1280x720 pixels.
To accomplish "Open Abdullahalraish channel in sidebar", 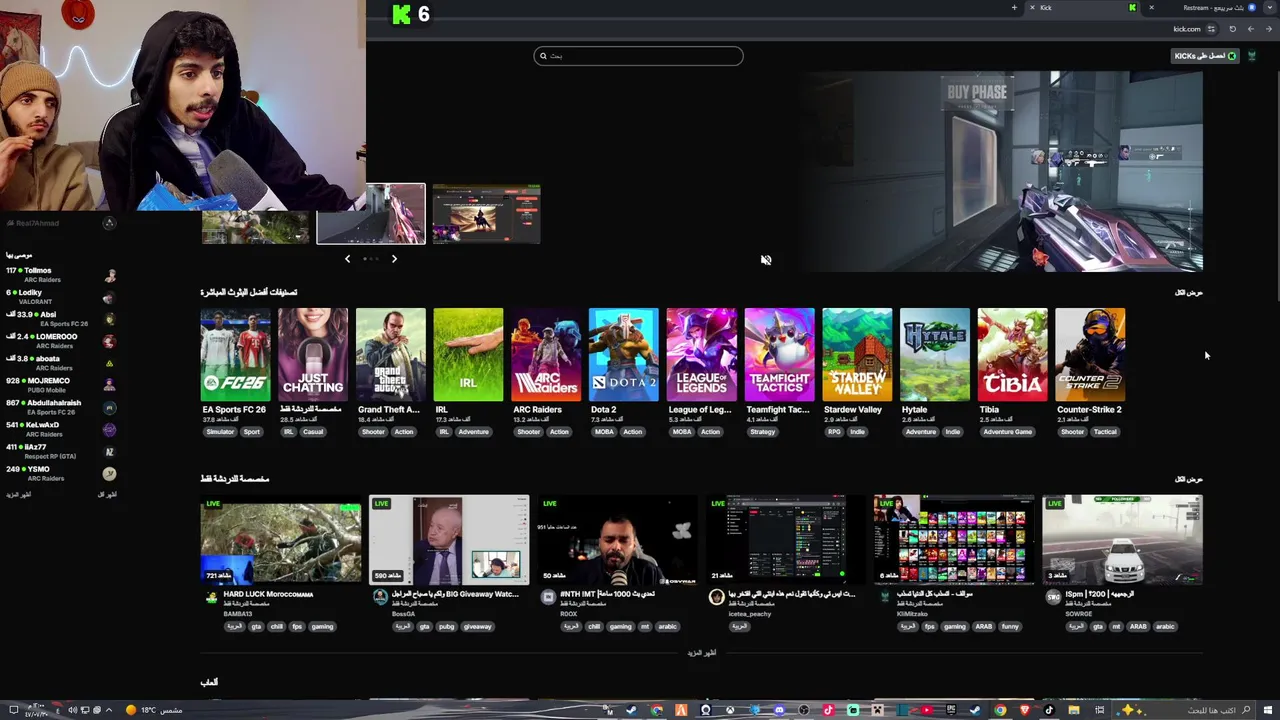I will (60, 407).
